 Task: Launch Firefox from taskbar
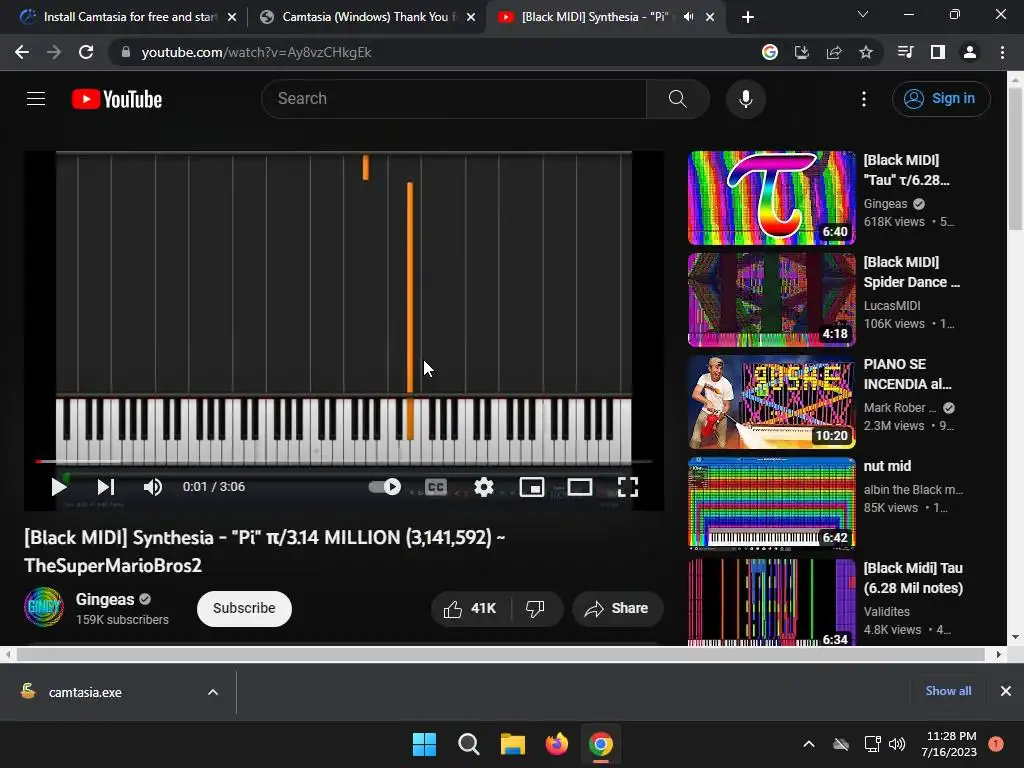click(x=556, y=744)
